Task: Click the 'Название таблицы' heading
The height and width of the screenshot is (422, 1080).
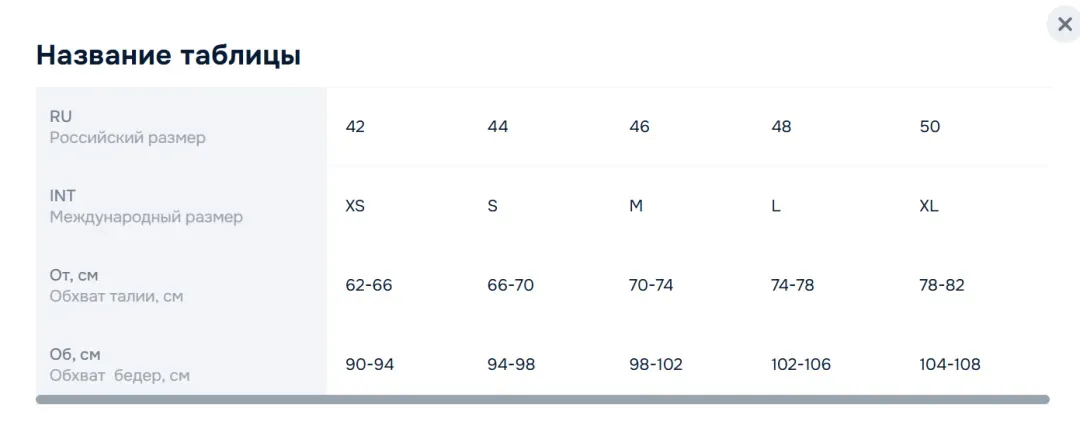Action: coord(169,55)
